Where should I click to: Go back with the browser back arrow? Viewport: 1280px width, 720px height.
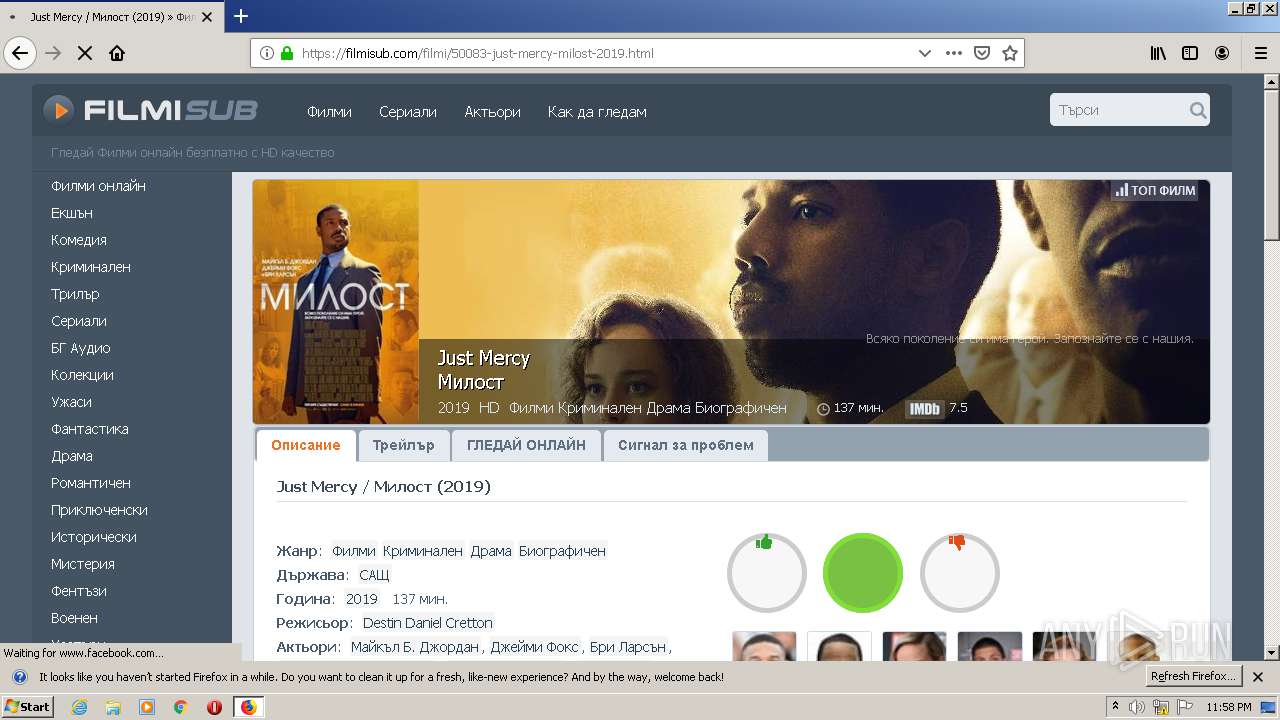[x=20, y=53]
